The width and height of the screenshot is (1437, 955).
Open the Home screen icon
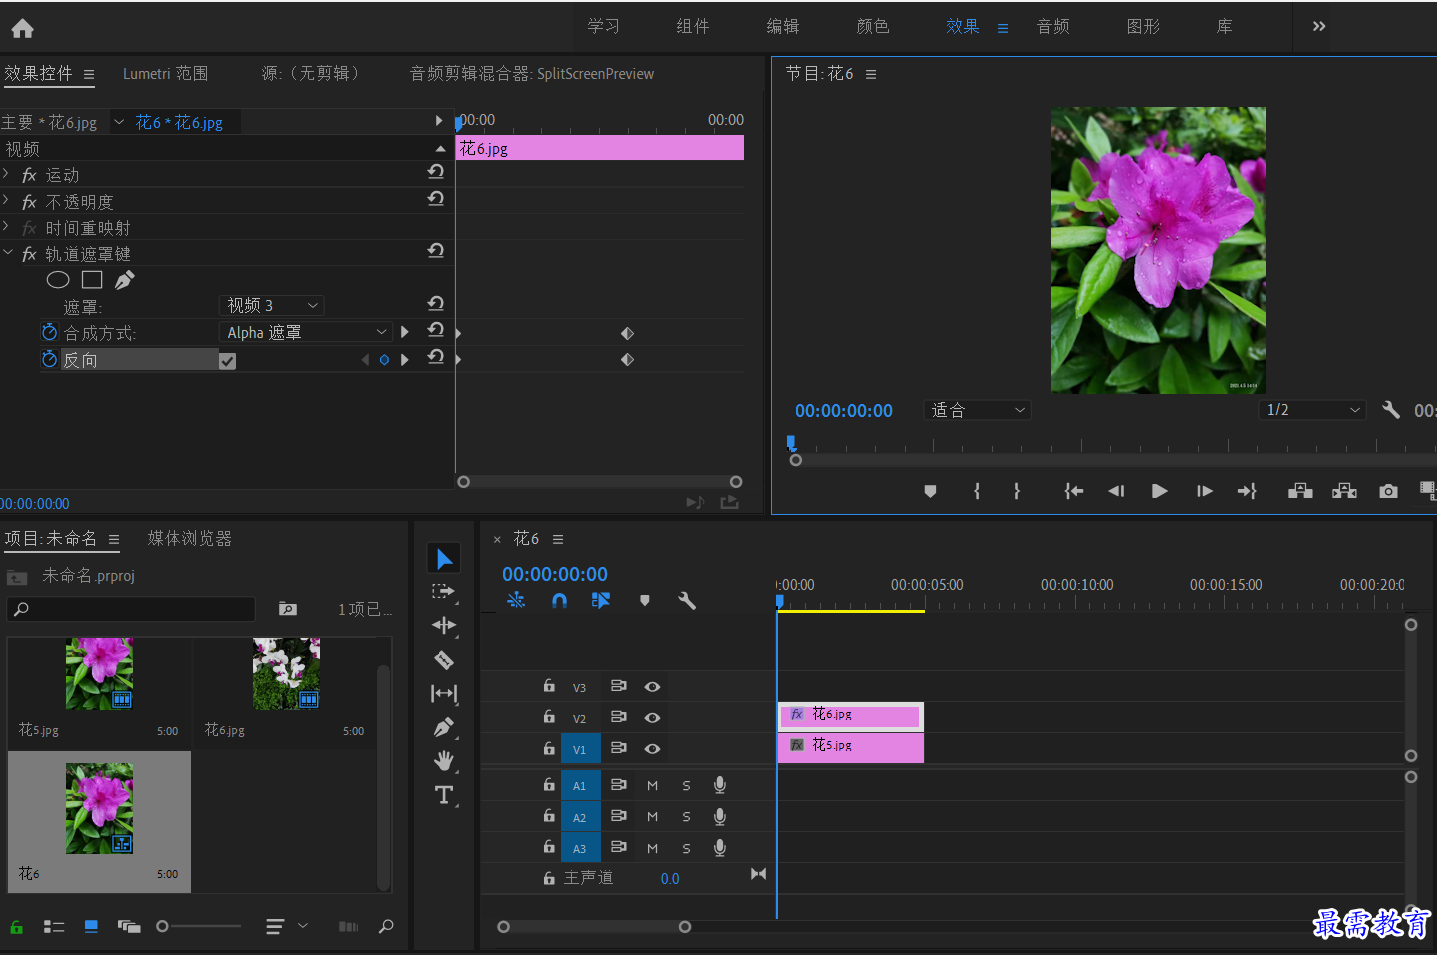(x=22, y=28)
